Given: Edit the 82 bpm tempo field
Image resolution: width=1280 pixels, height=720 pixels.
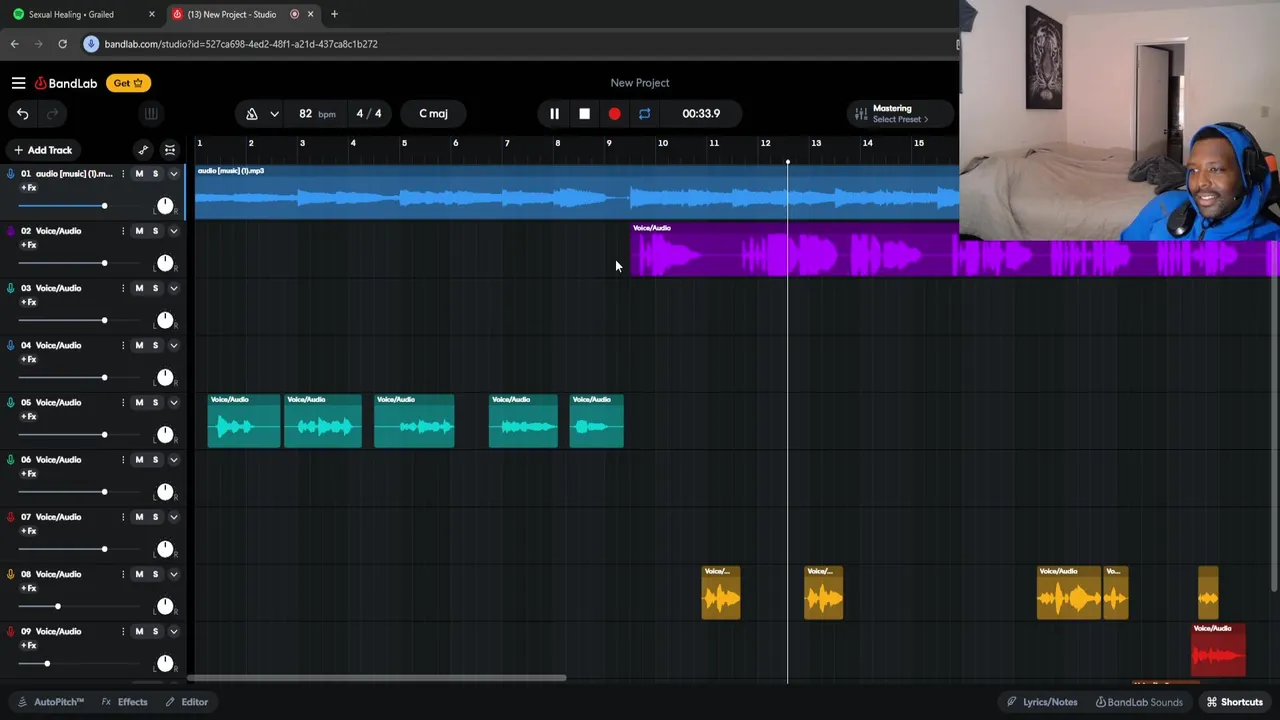Looking at the screenshot, I should (316, 114).
